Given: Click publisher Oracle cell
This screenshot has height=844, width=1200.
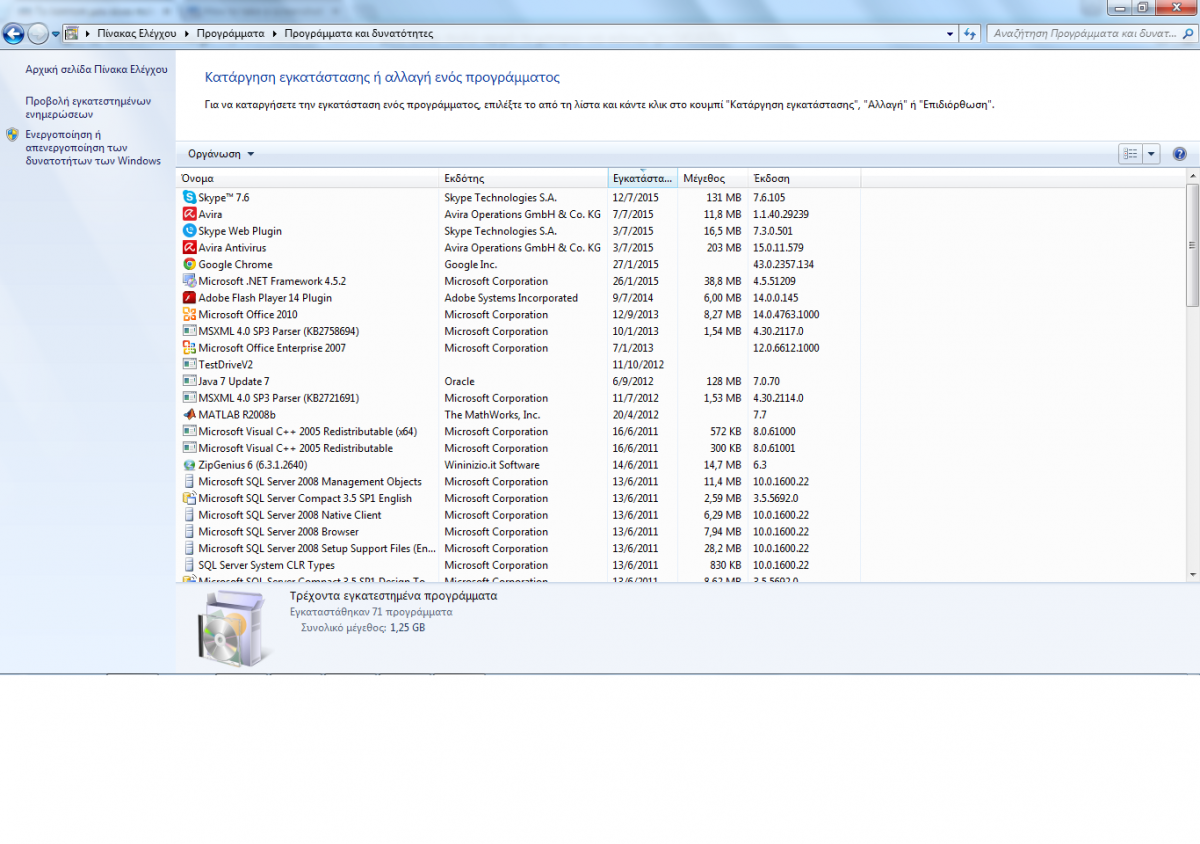Looking at the screenshot, I should pyautogui.click(x=459, y=381).
